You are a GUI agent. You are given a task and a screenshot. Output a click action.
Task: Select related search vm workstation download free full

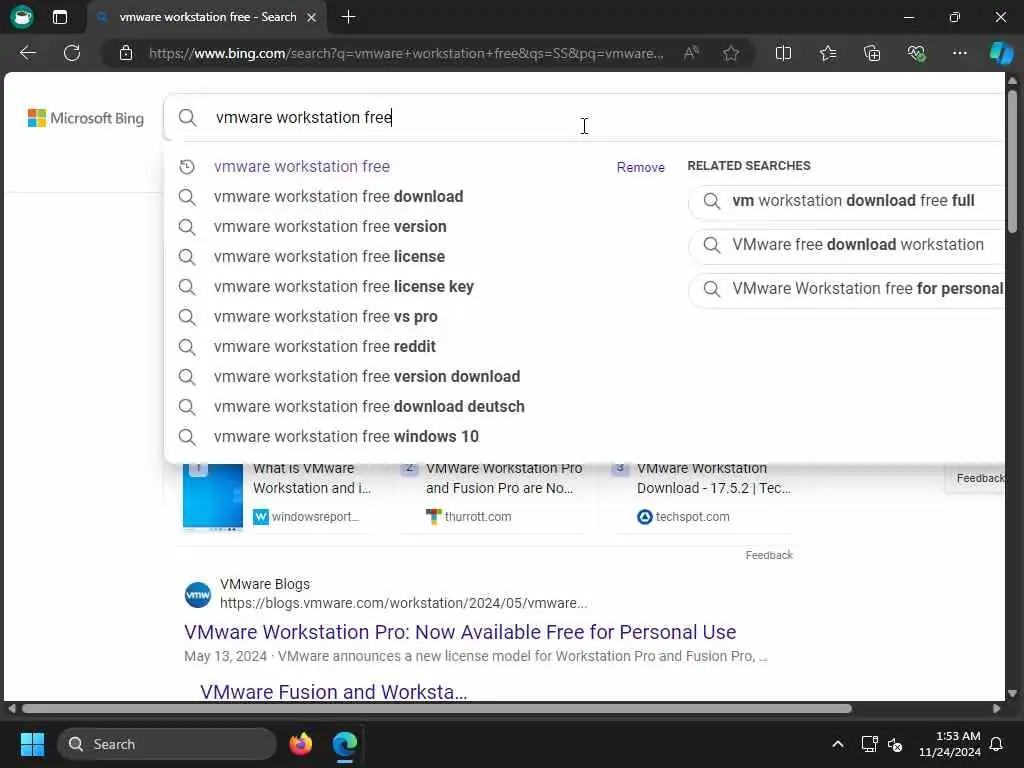pos(846,201)
